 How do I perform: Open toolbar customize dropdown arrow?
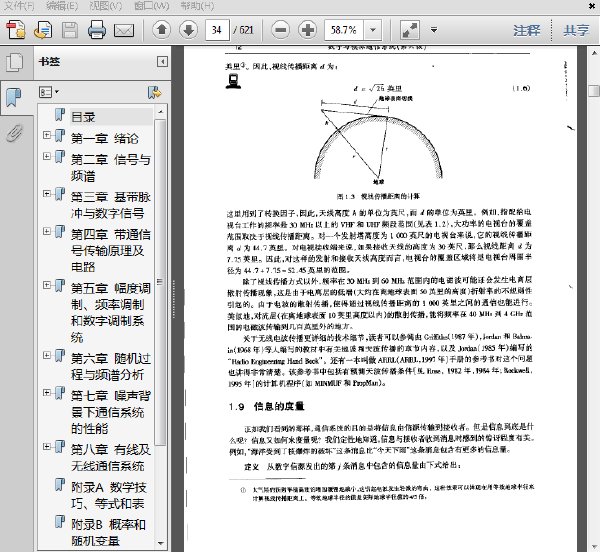pos(434,30)
